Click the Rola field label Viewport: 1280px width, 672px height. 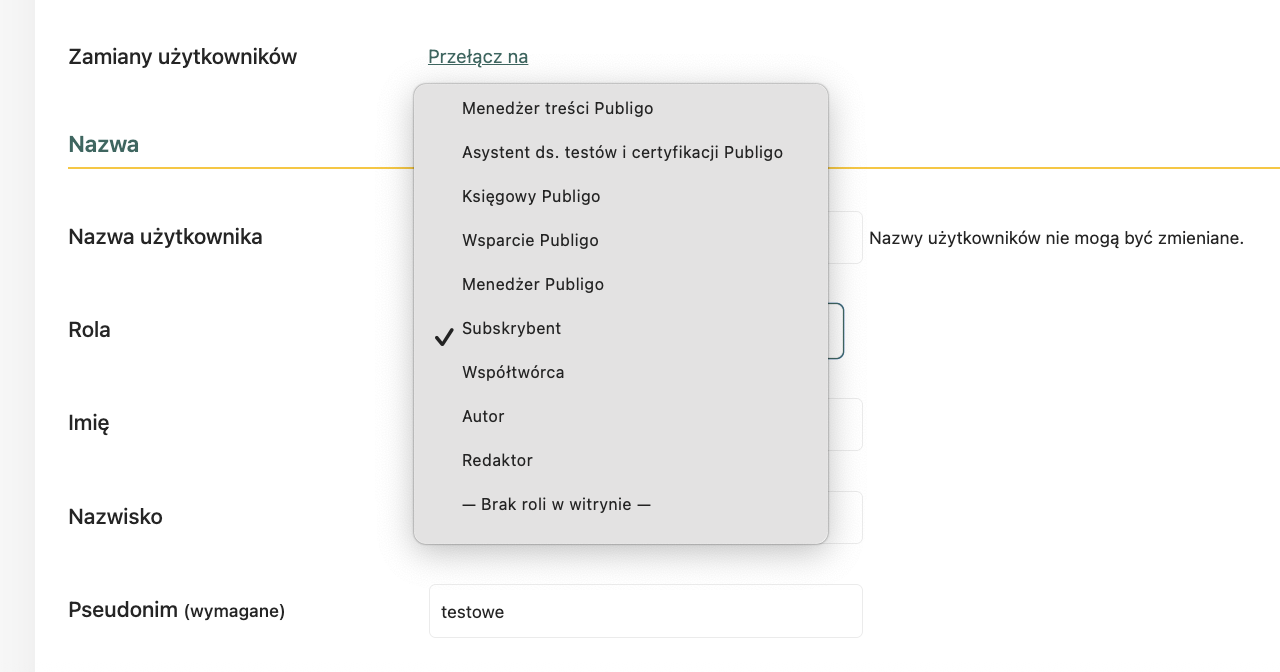89,330
